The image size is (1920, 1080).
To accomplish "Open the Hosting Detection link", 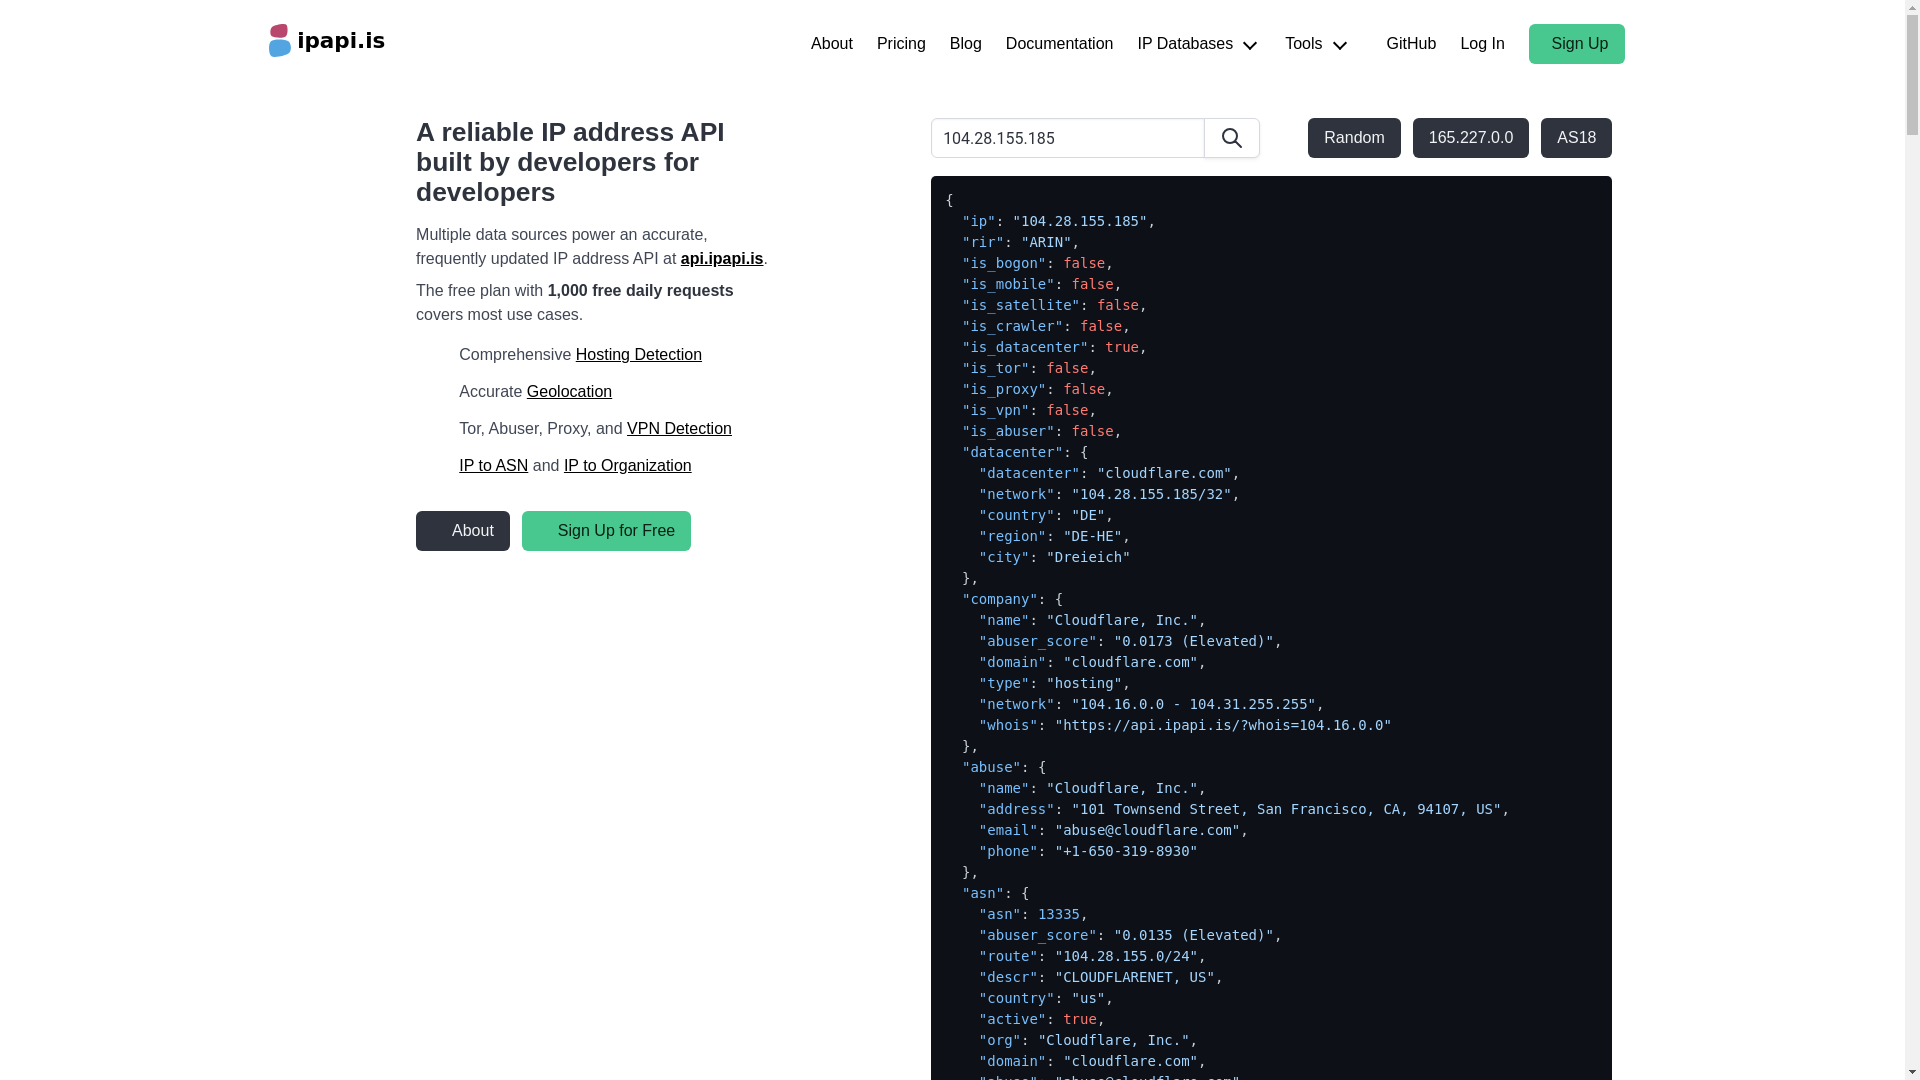I will [638, 355].
